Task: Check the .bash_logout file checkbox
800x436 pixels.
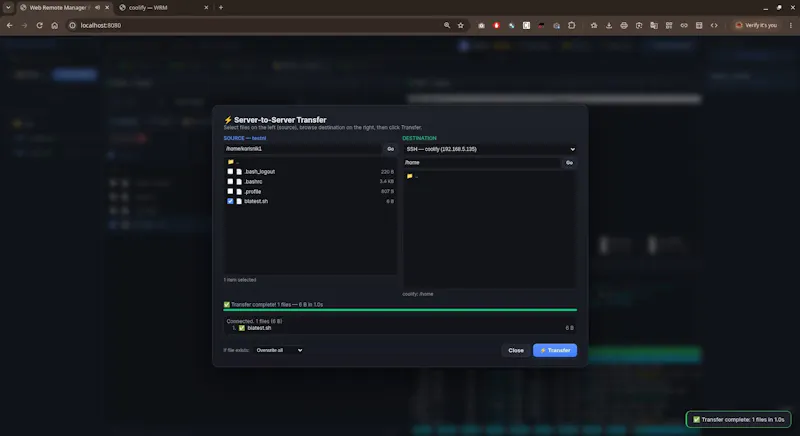Action: pyautogui.click(x=230, y=171)
